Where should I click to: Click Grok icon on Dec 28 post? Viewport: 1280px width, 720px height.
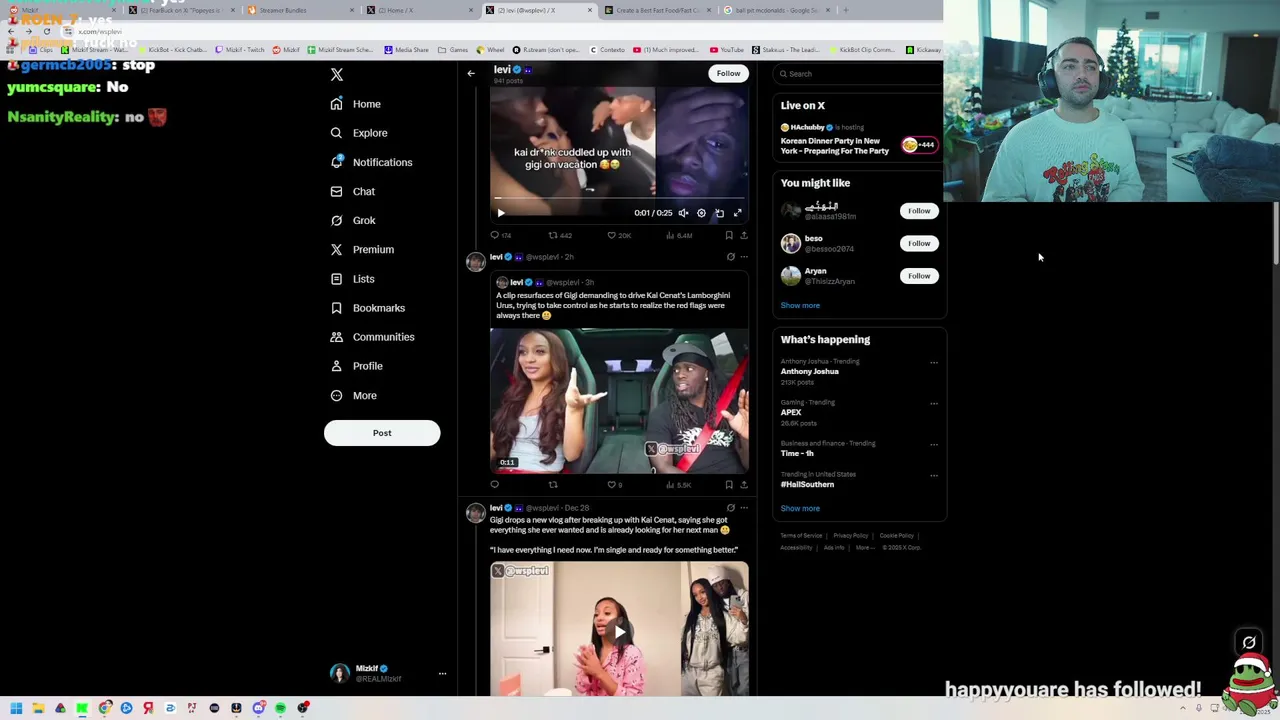point(730,508)
